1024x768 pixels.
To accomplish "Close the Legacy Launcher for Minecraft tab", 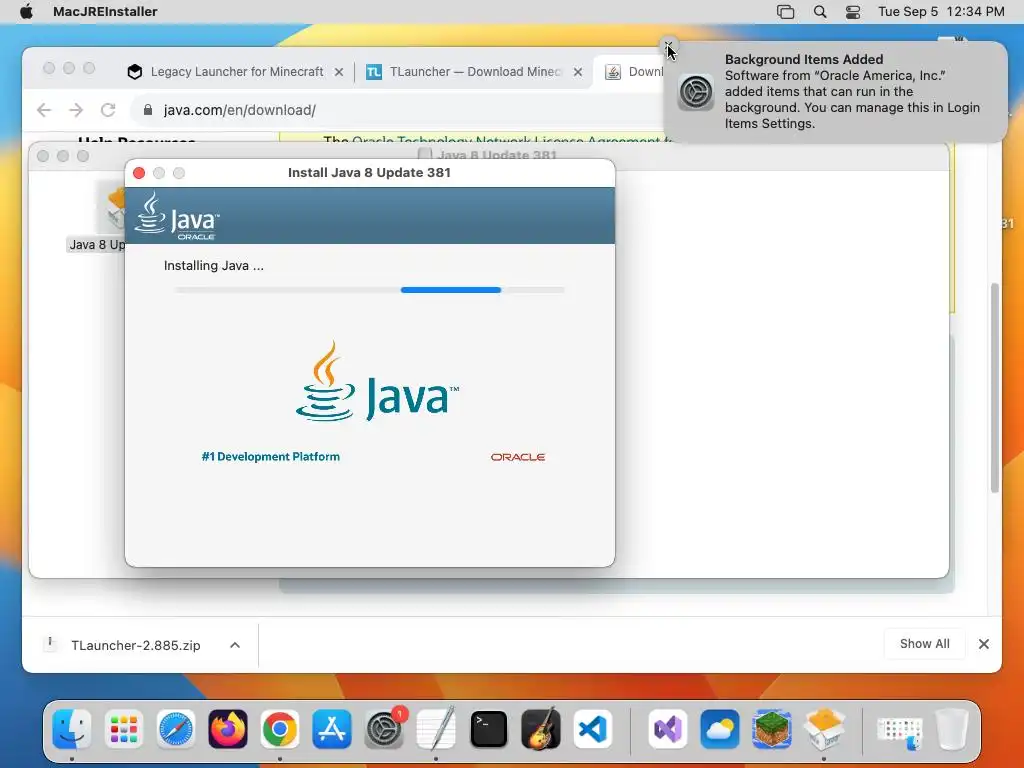I will [339, 72].
